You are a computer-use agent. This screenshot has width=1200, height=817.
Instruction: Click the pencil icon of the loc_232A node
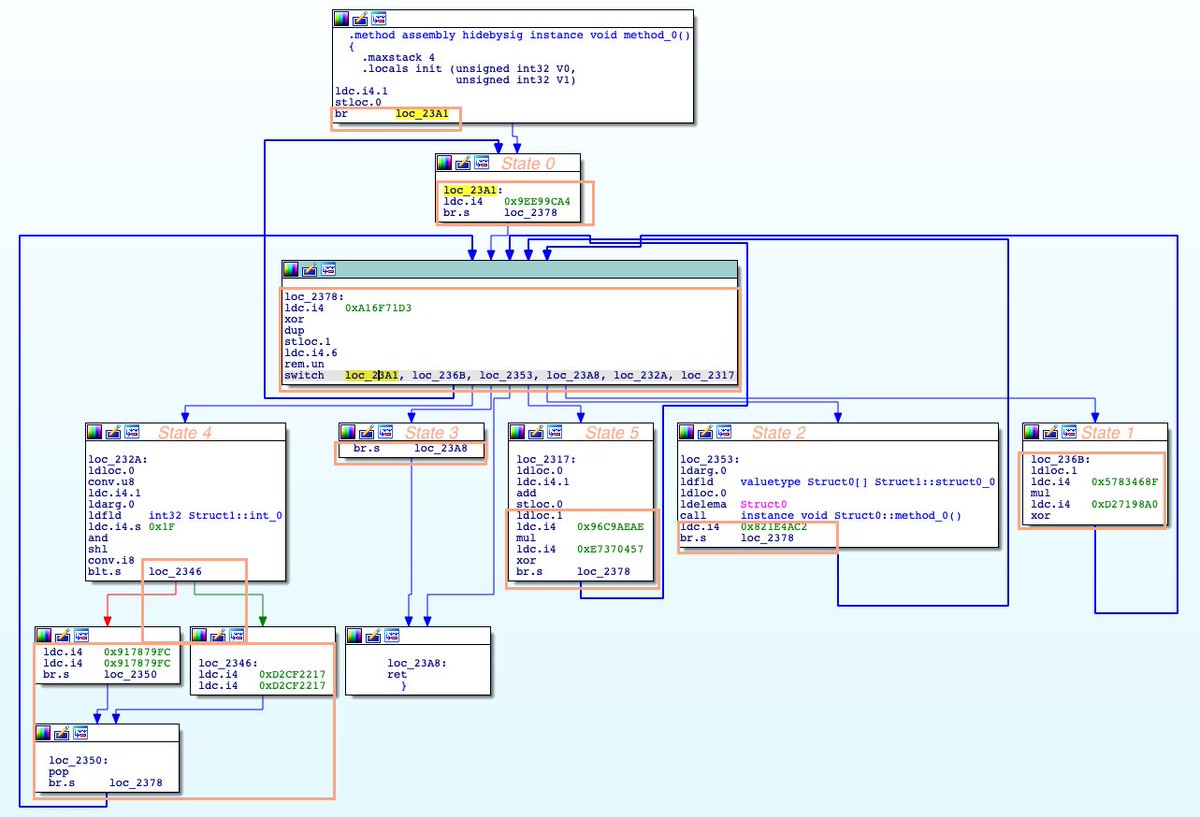[x=115, y=432]
